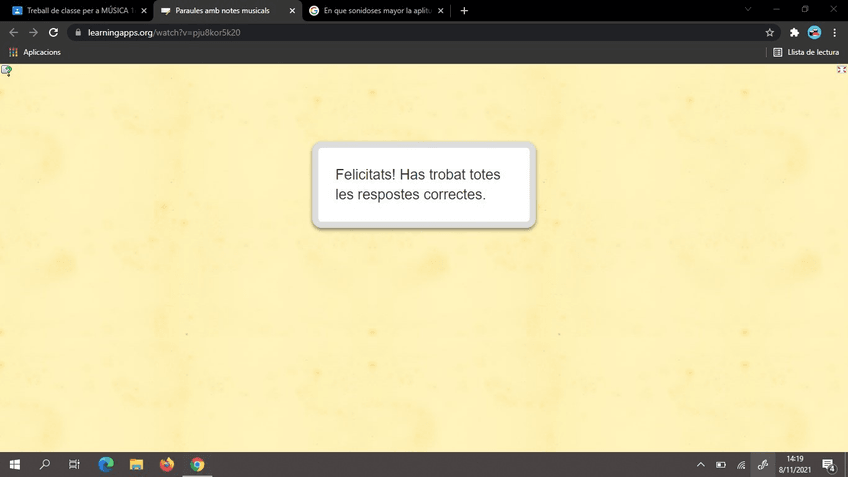Go back to the previous page
This screenshot has width=848, height=477.
pos(14,32)
